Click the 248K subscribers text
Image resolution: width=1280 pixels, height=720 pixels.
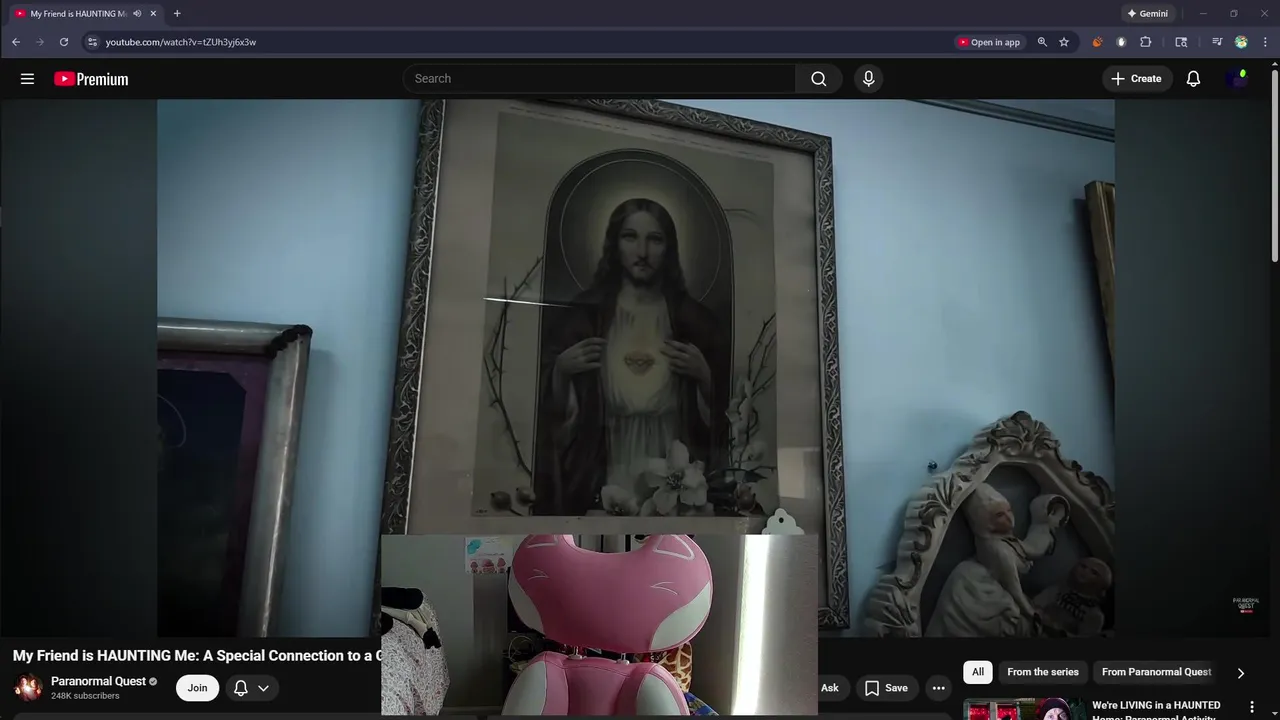pyautogui.click(x=85, y=696)
